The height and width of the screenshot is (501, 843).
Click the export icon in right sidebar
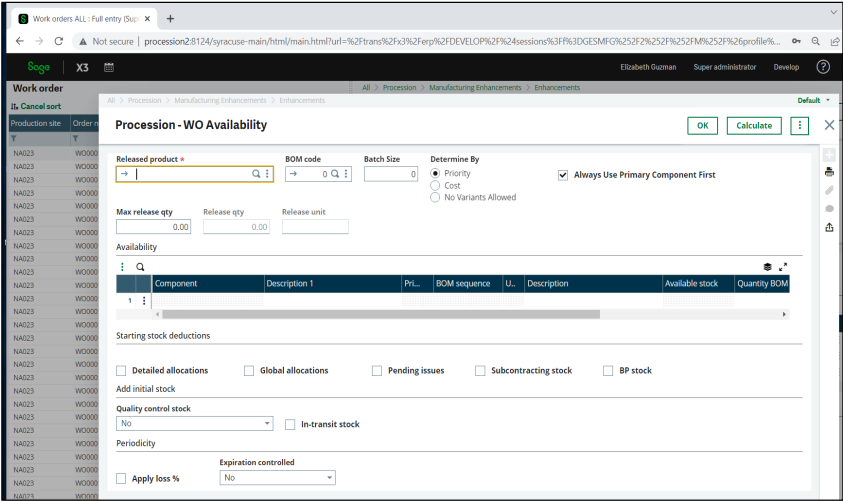829,227
